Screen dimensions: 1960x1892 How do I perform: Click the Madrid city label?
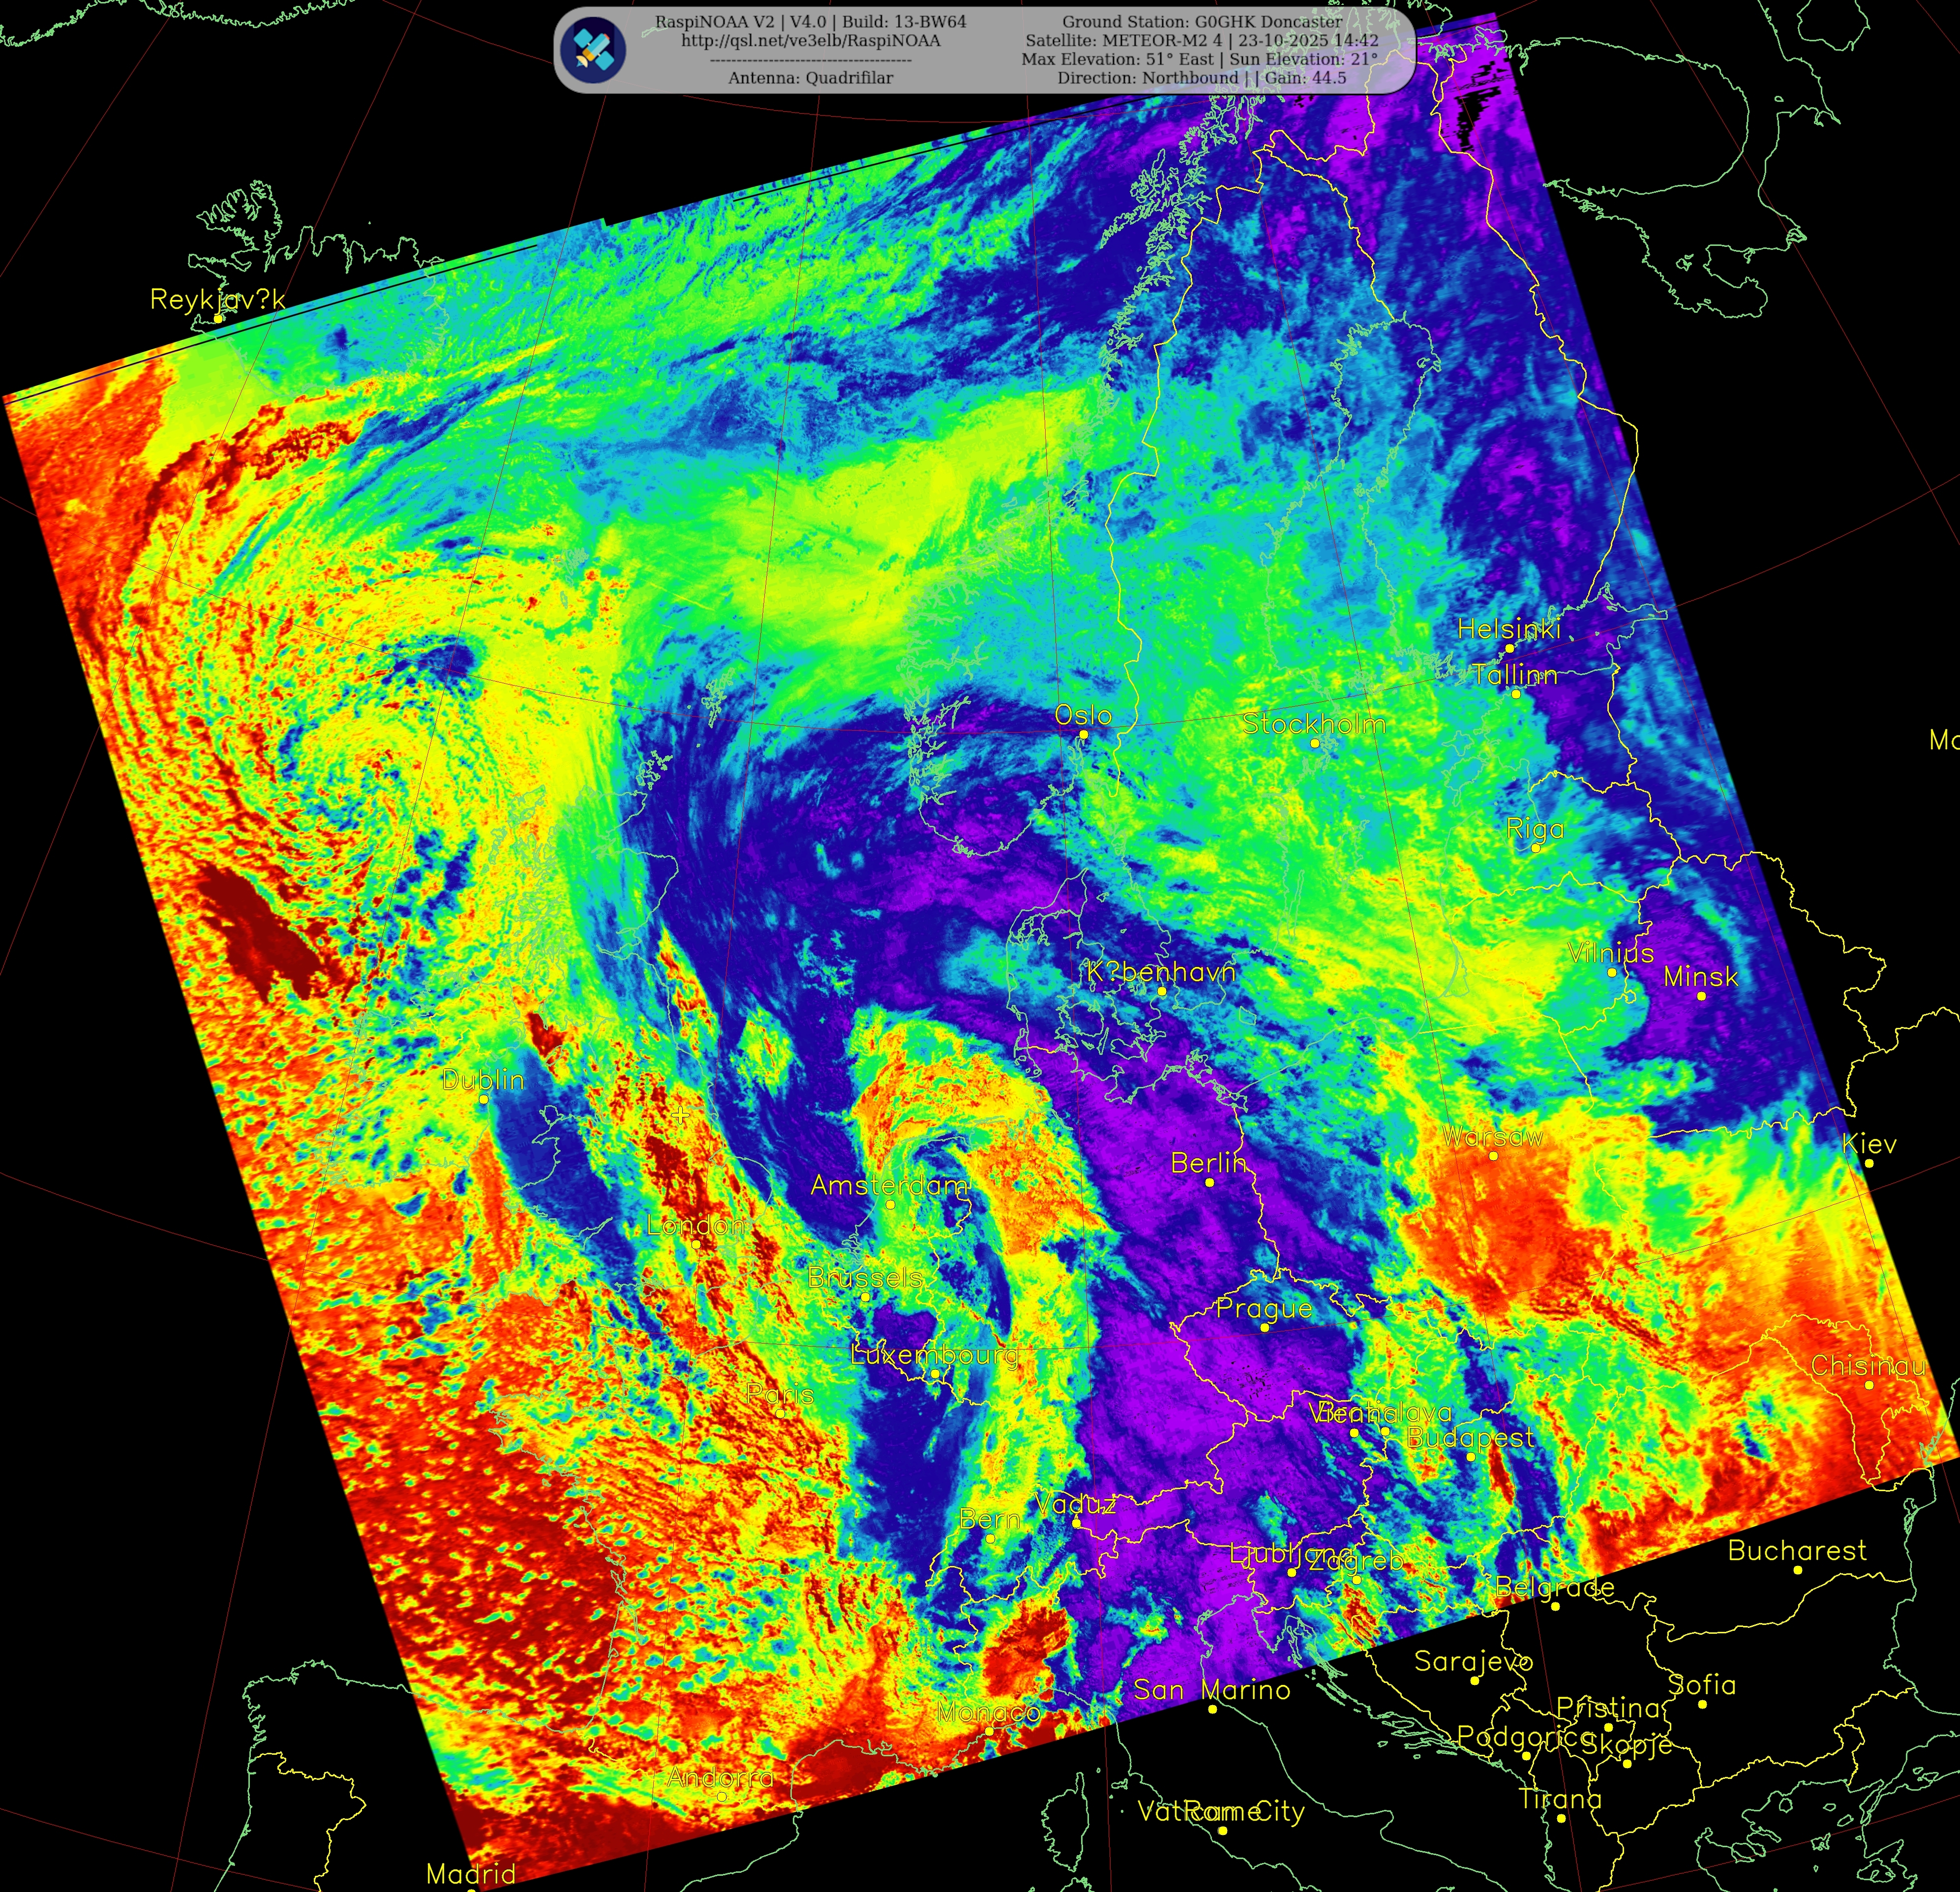pyautogui.click(x=470, y=1874)
